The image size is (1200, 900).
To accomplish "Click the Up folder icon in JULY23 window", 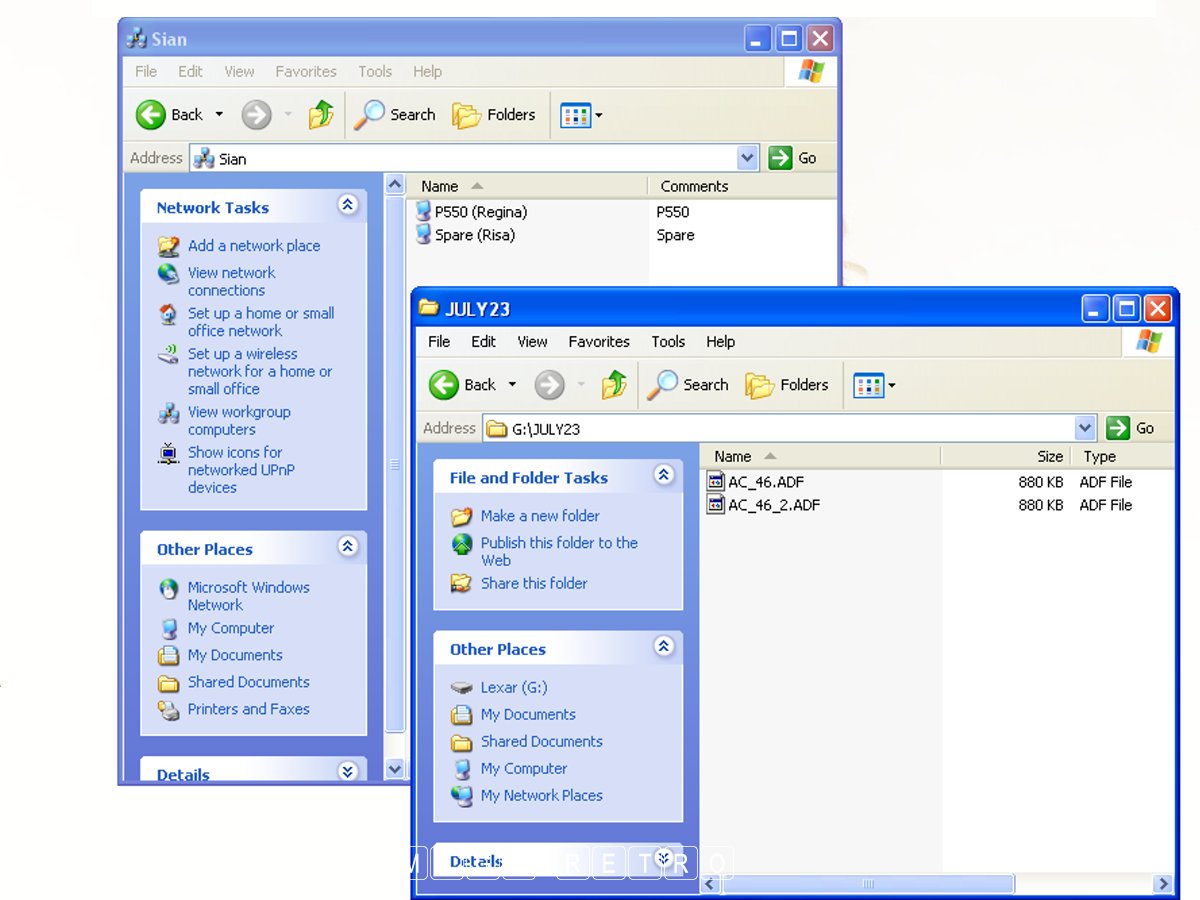I will (614, 385).
